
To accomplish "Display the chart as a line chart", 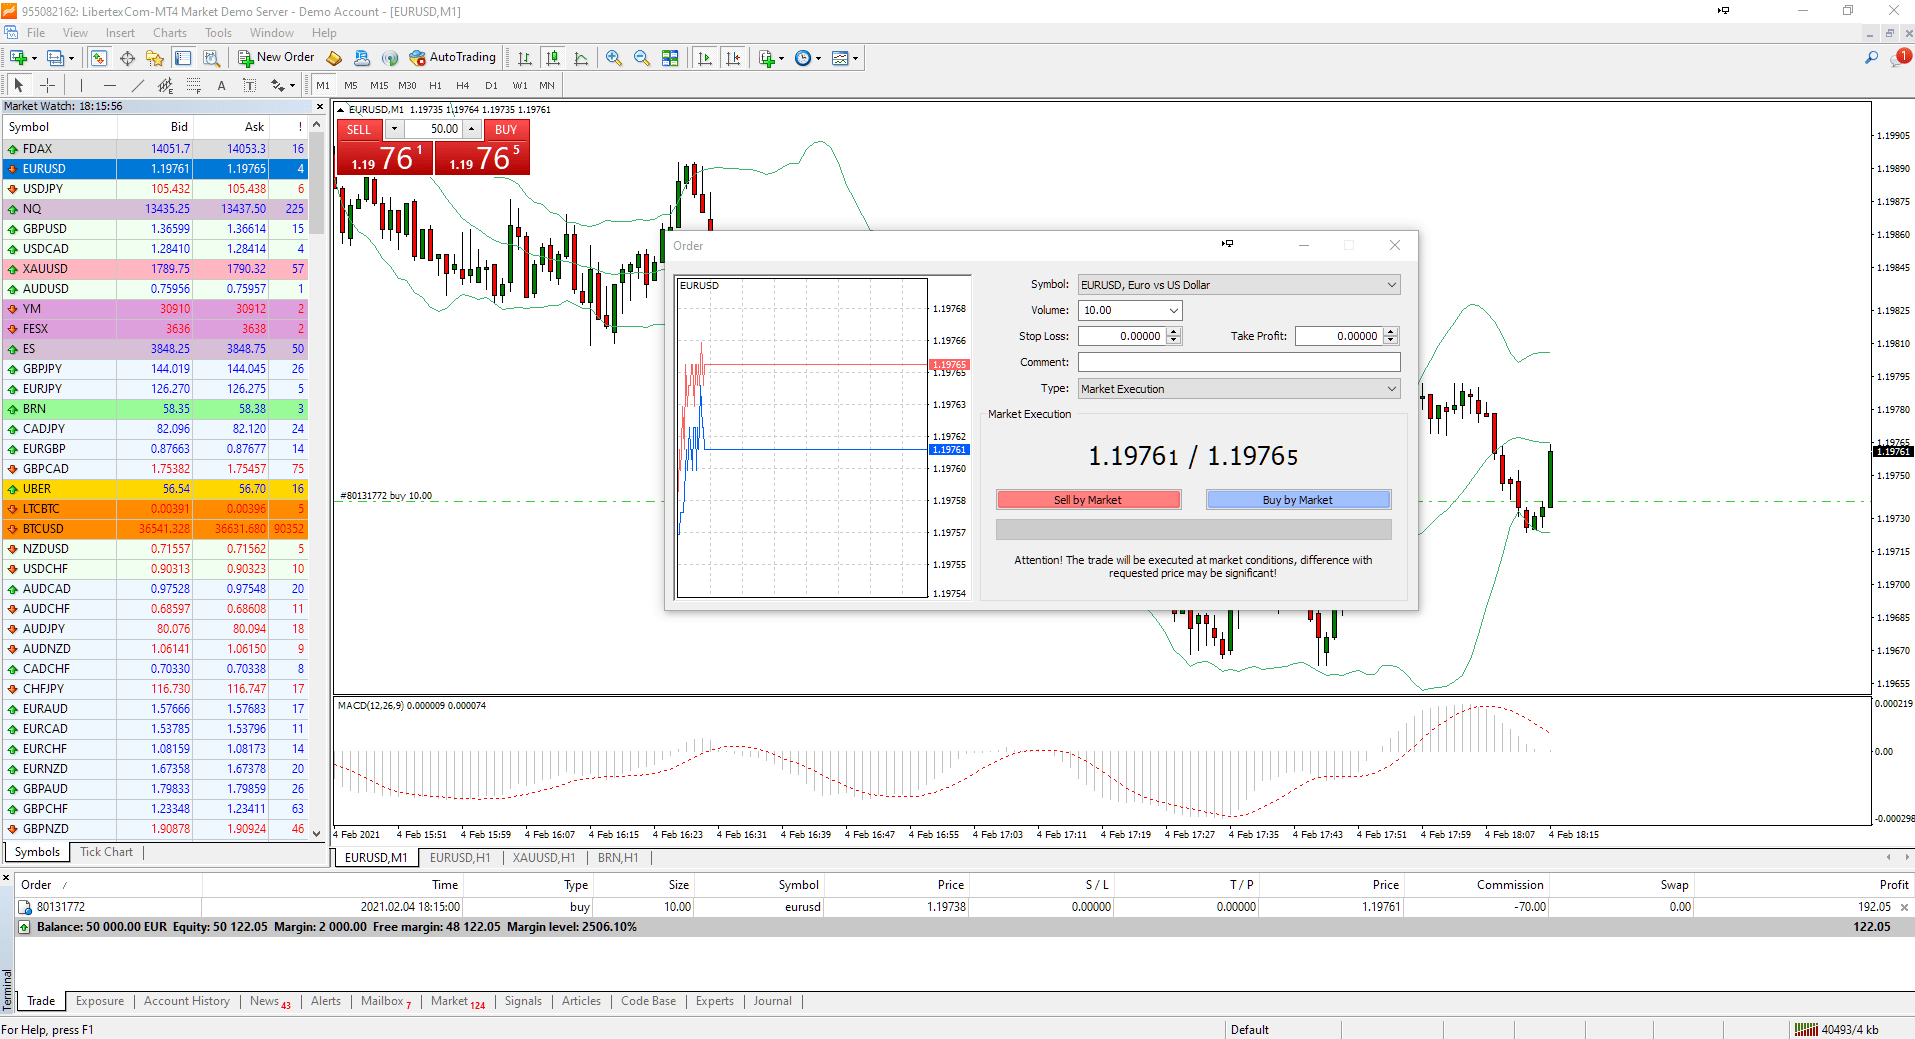I will click(x=582, y=58).
